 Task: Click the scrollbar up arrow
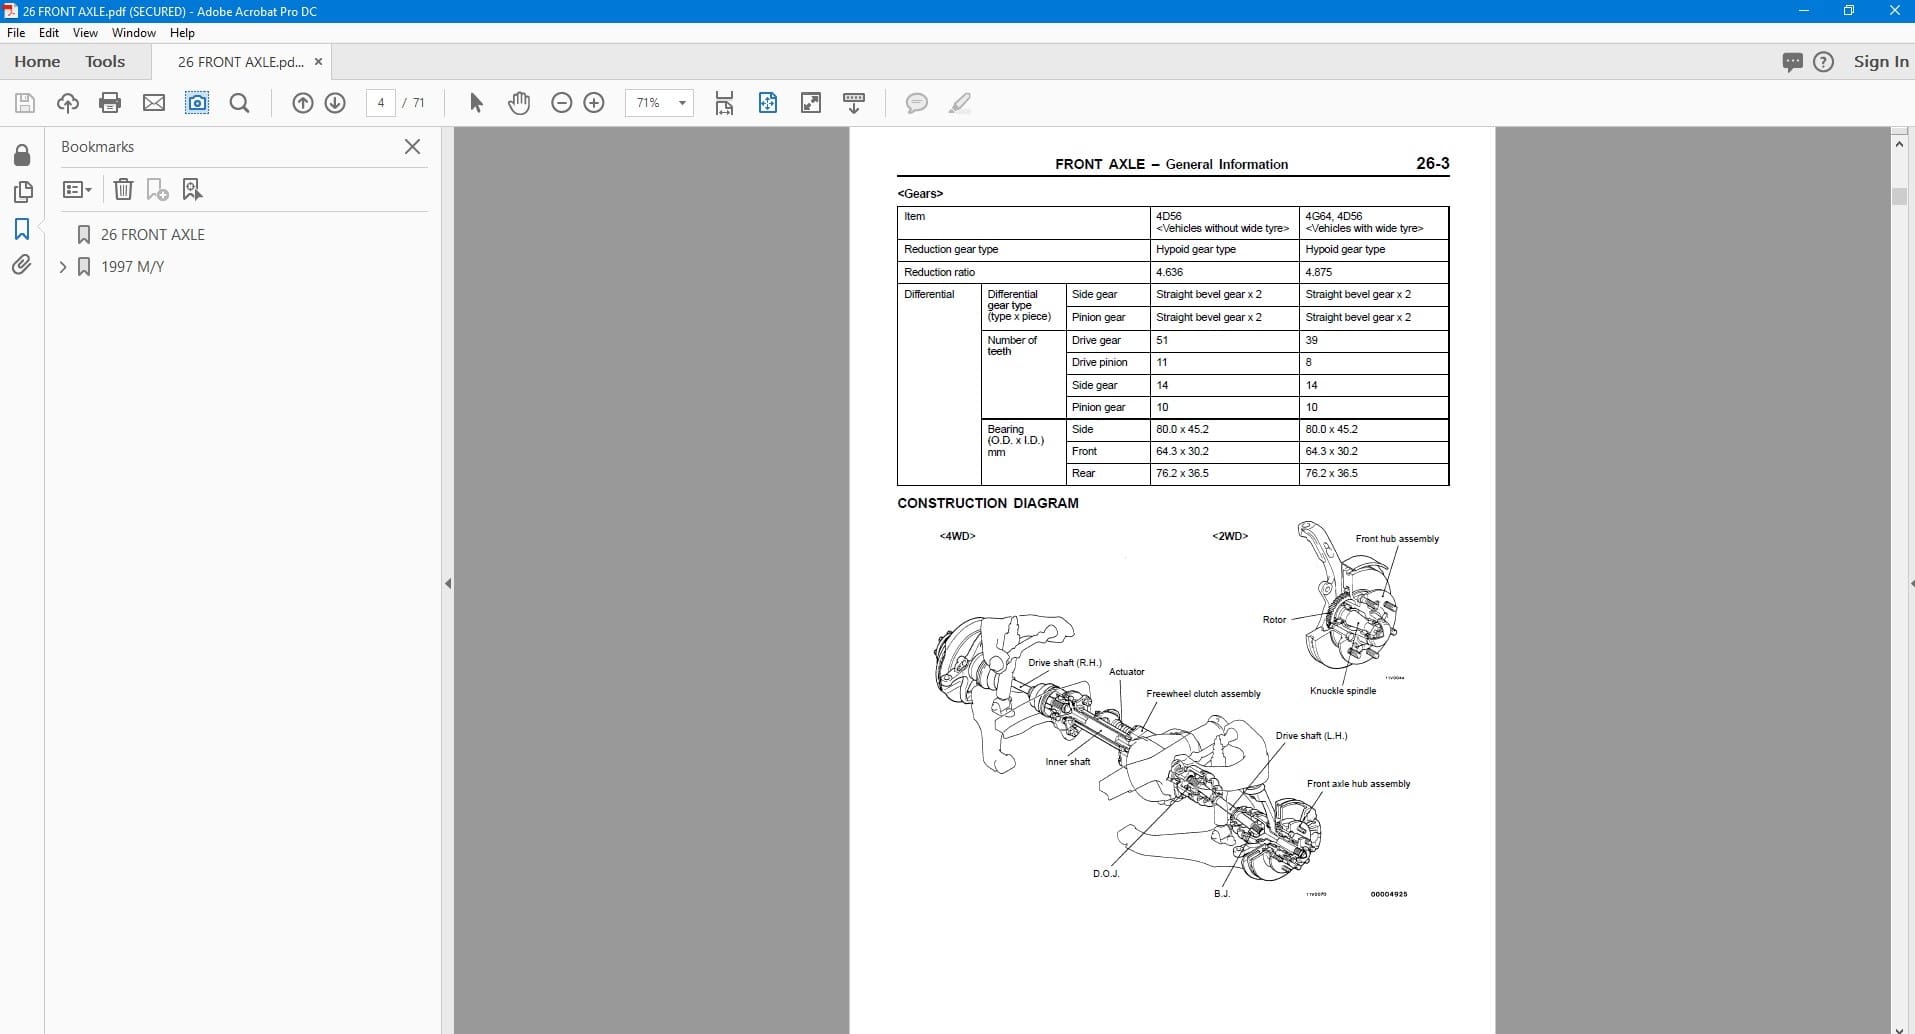tap(1900, 145)
